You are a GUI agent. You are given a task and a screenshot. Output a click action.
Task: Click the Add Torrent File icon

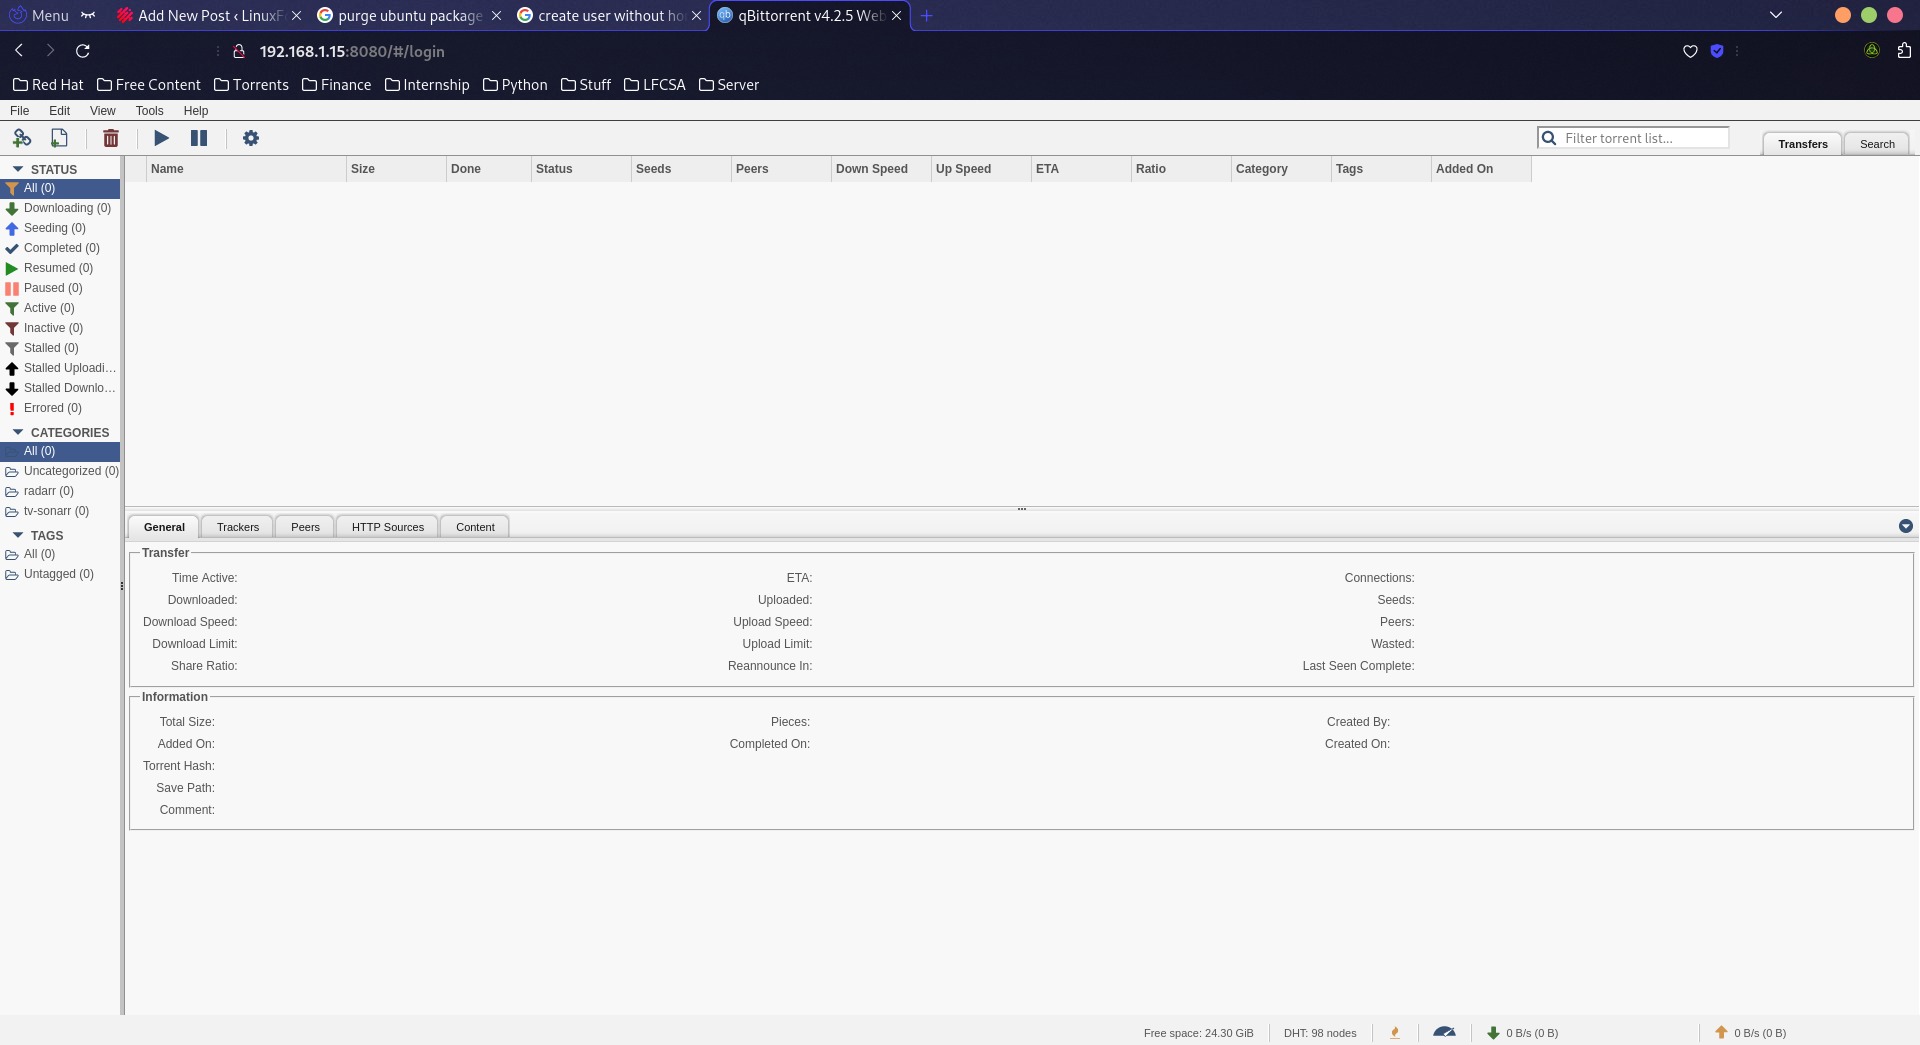coord(58,138)
